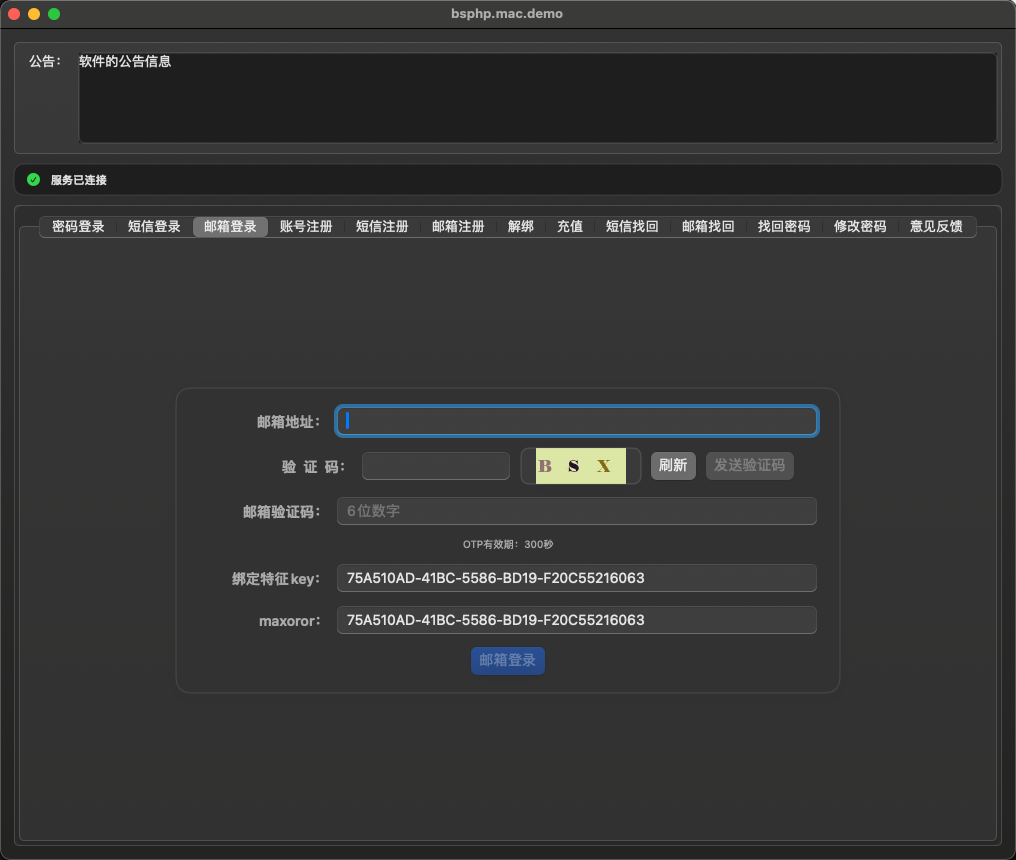Viewport: 1016px width, 860px height.
Task: Click the maxoror input field
Action: coord(577,620)
